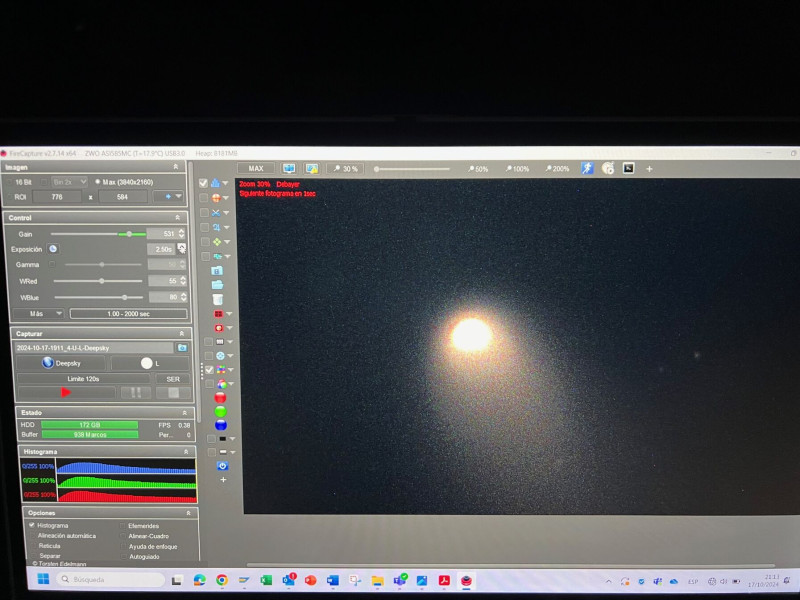The height and width of the screenshot is (600, 800).
Task: Toggle the 16 Bit option
Action: (9, 182)
